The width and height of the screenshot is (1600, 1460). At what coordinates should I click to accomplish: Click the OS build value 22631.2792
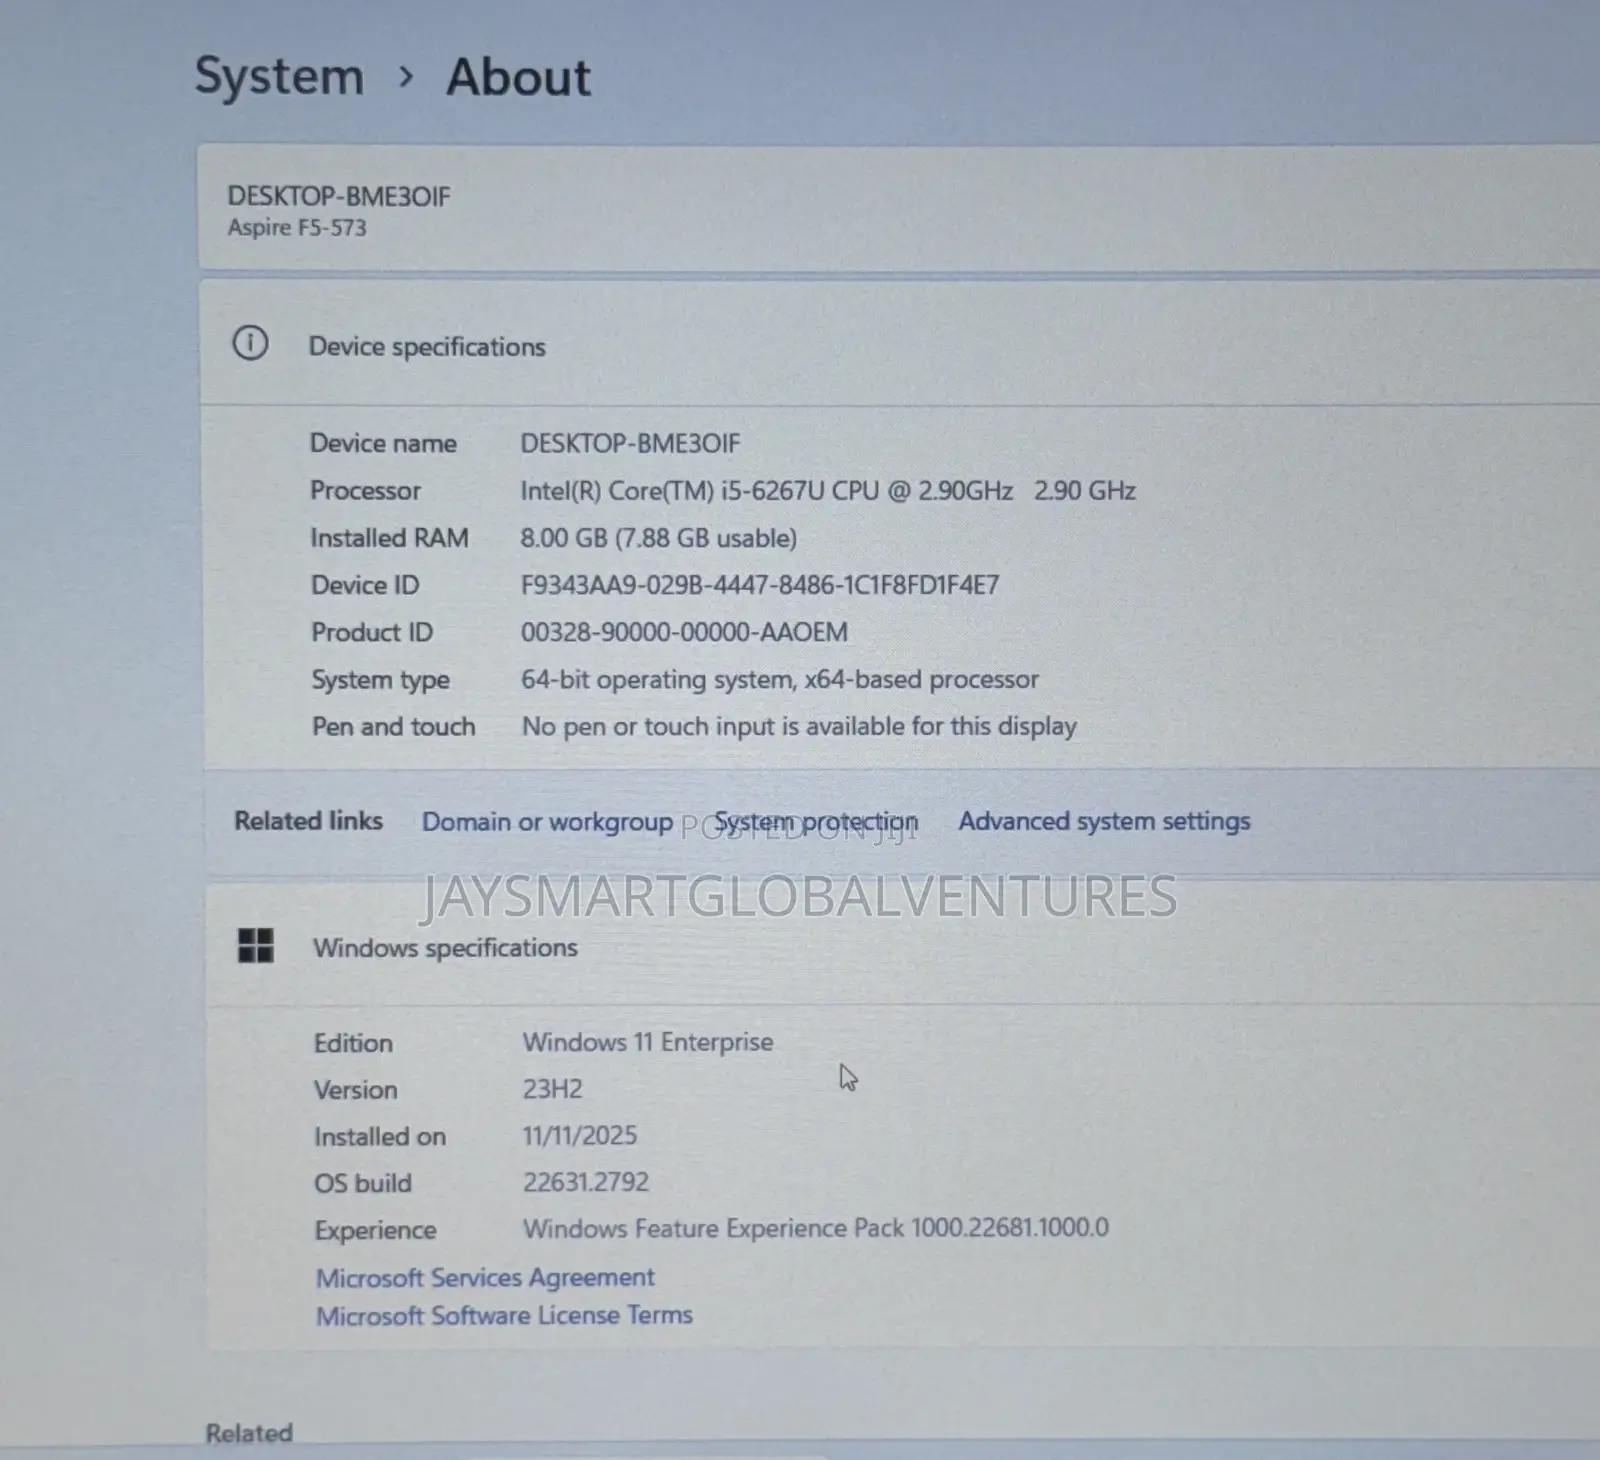point(586,1182)
